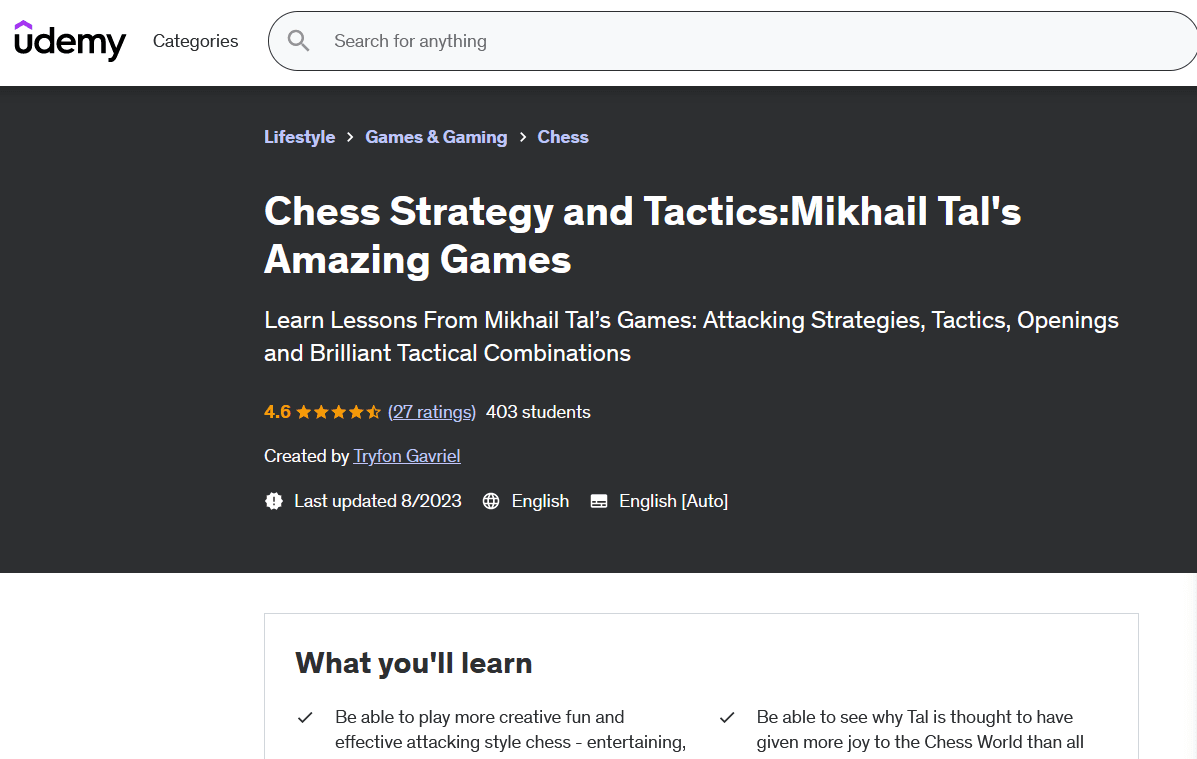Click the closed captions icon

pos(599,501)
